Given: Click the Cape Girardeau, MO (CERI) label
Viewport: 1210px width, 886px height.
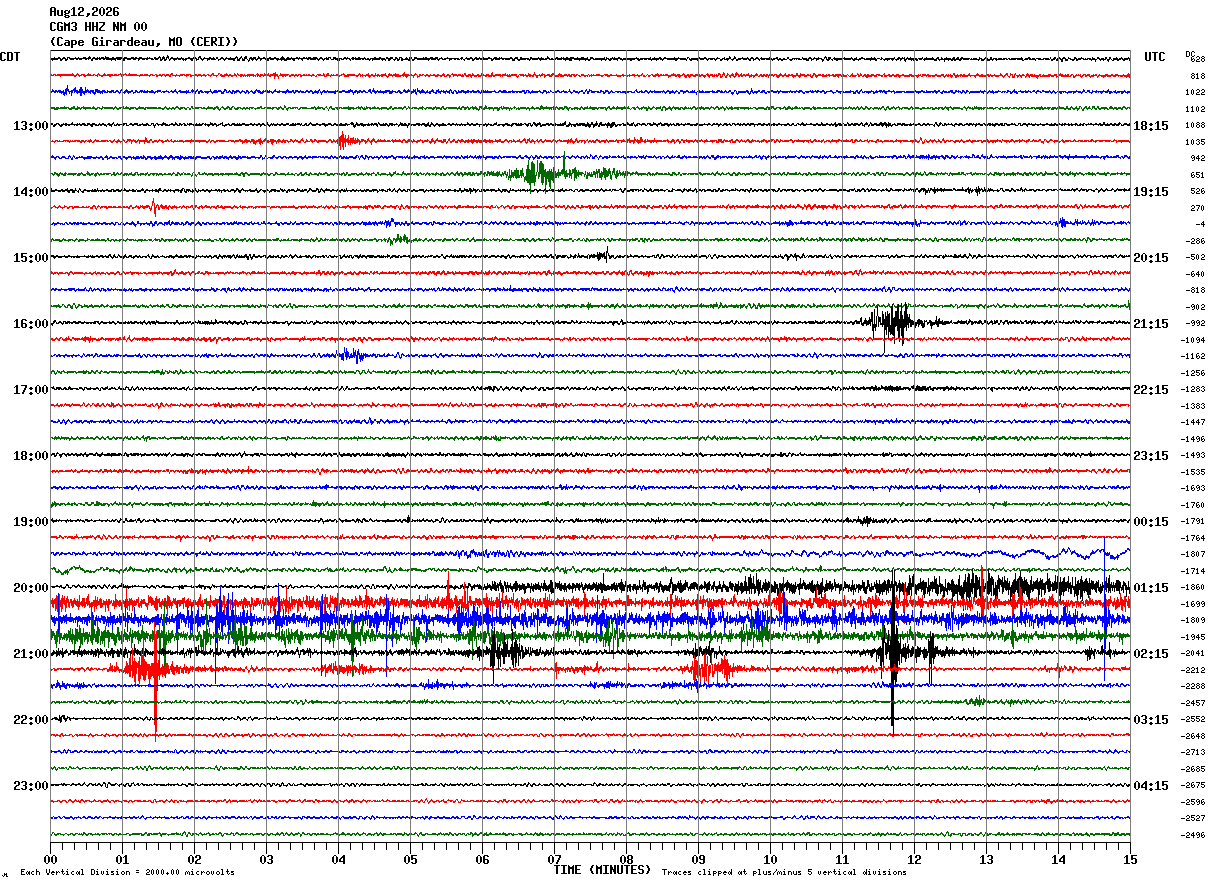Looking at the screenshot, I should pyautogui.click(x=144, y=42).
